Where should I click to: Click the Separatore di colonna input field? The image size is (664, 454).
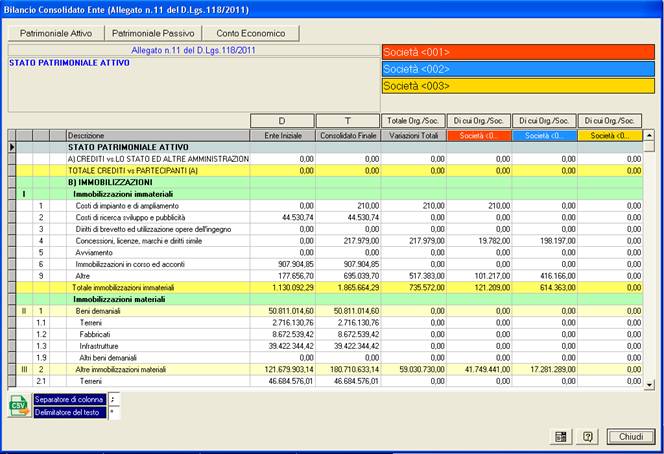coord(114,399)
